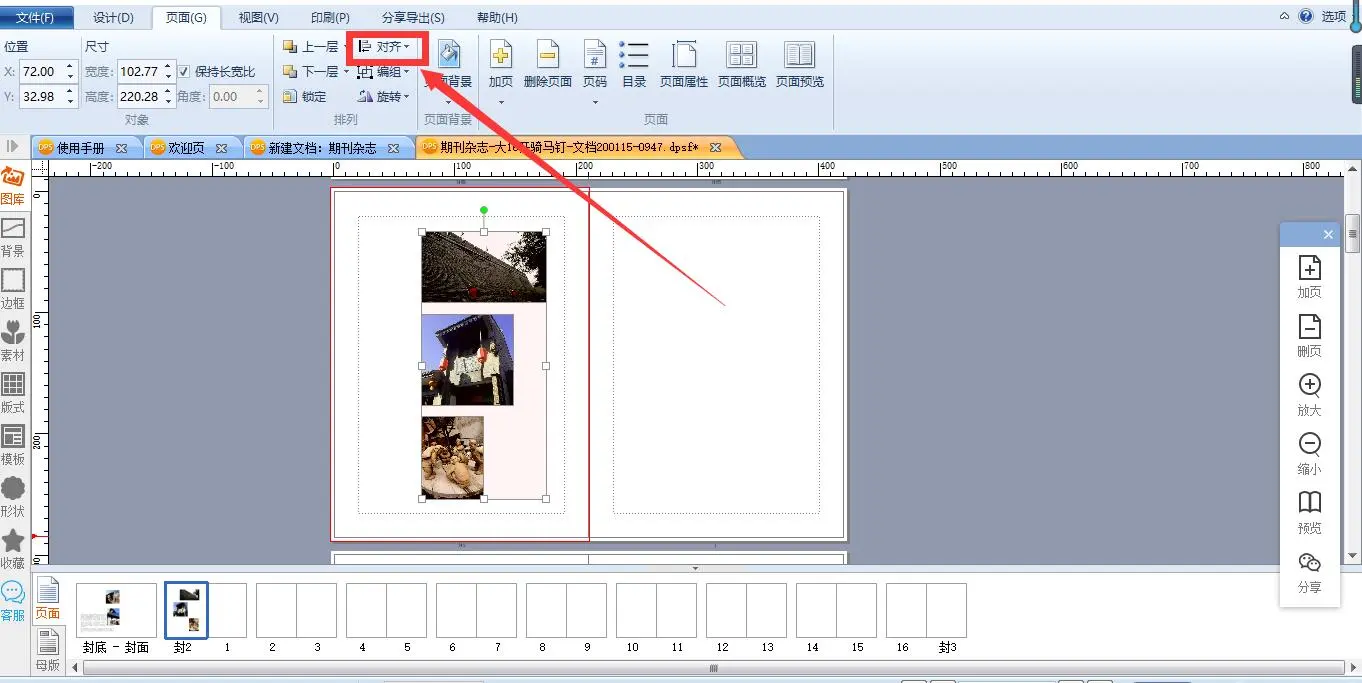Open the 客服 customer service chat

coord(13,602)
